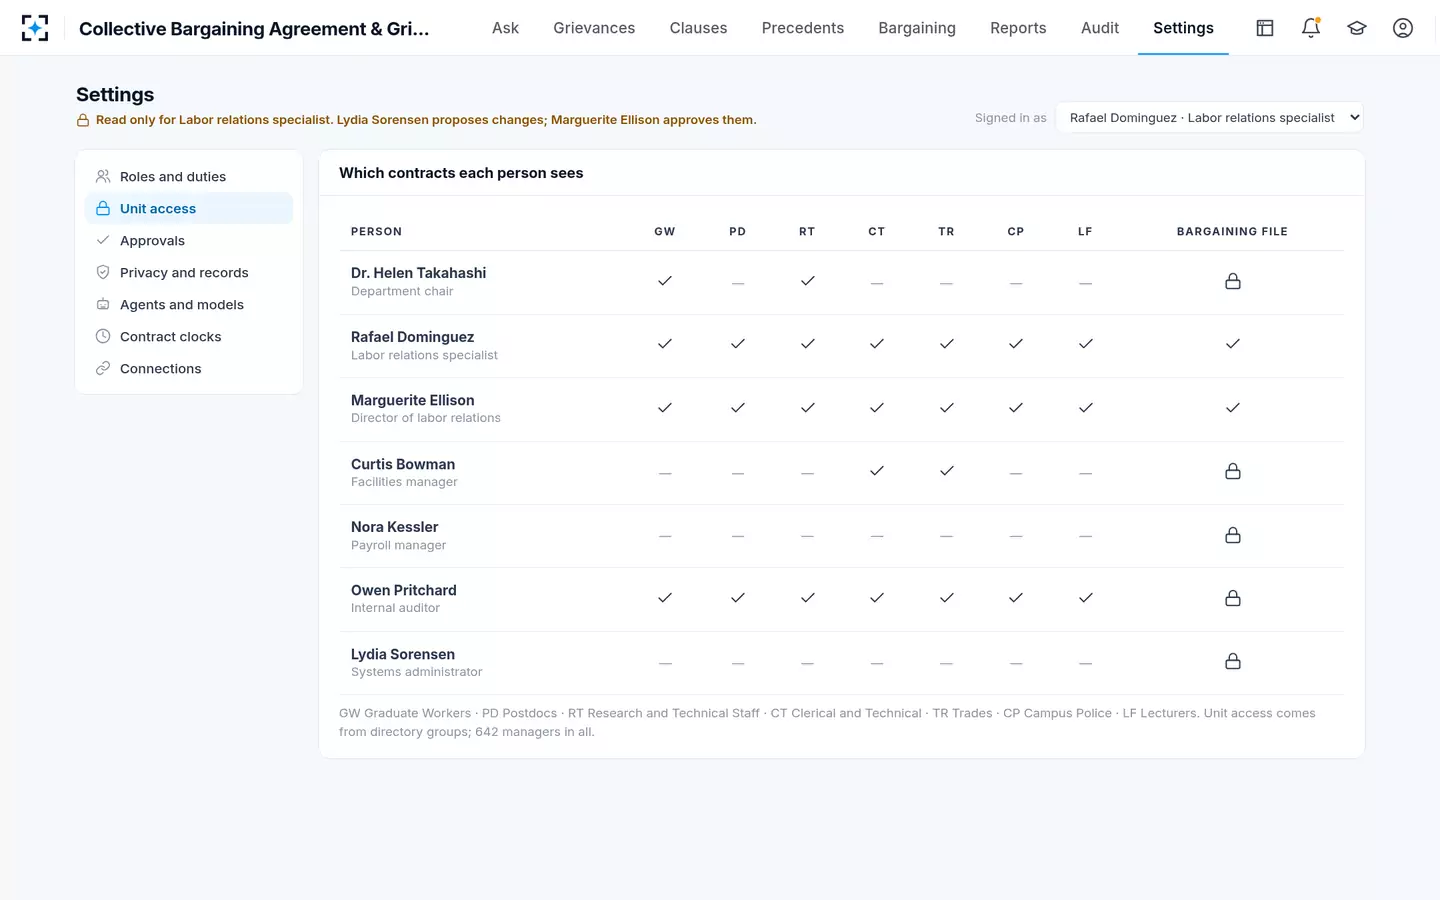Click the Connections link icon
This screenshot has width=1440, height=900.
(x=103, y=368)
